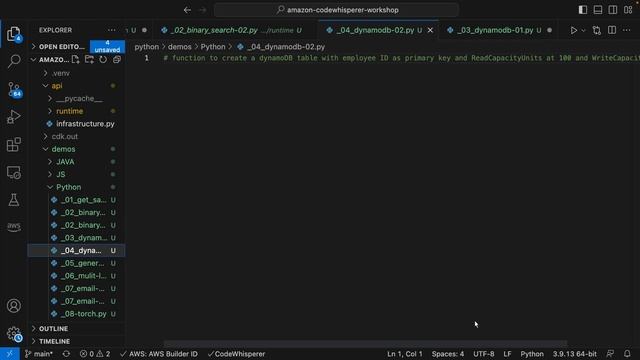Go back with the navigation arrow
This screenshot has width=640, height=360.
[187, 10]
